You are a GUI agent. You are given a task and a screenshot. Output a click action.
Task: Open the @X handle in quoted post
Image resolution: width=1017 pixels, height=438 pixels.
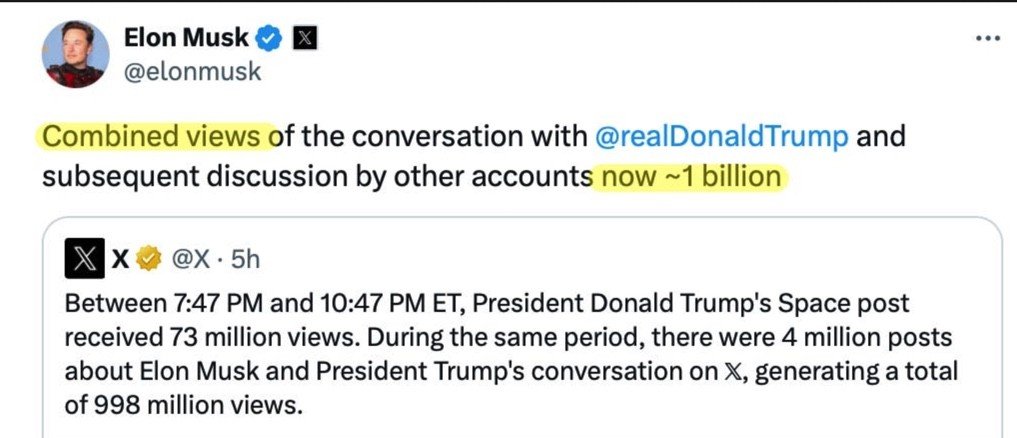pos(190,260)
